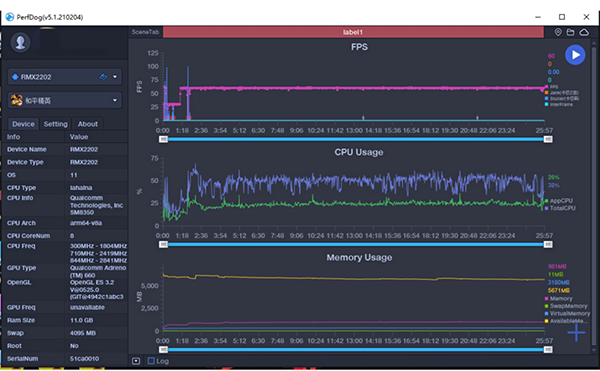This screenshot has width=600, height=371.
Task: Click the blue device icon before RMX2202
Action: pyautogui.click(x=15, y=77)
